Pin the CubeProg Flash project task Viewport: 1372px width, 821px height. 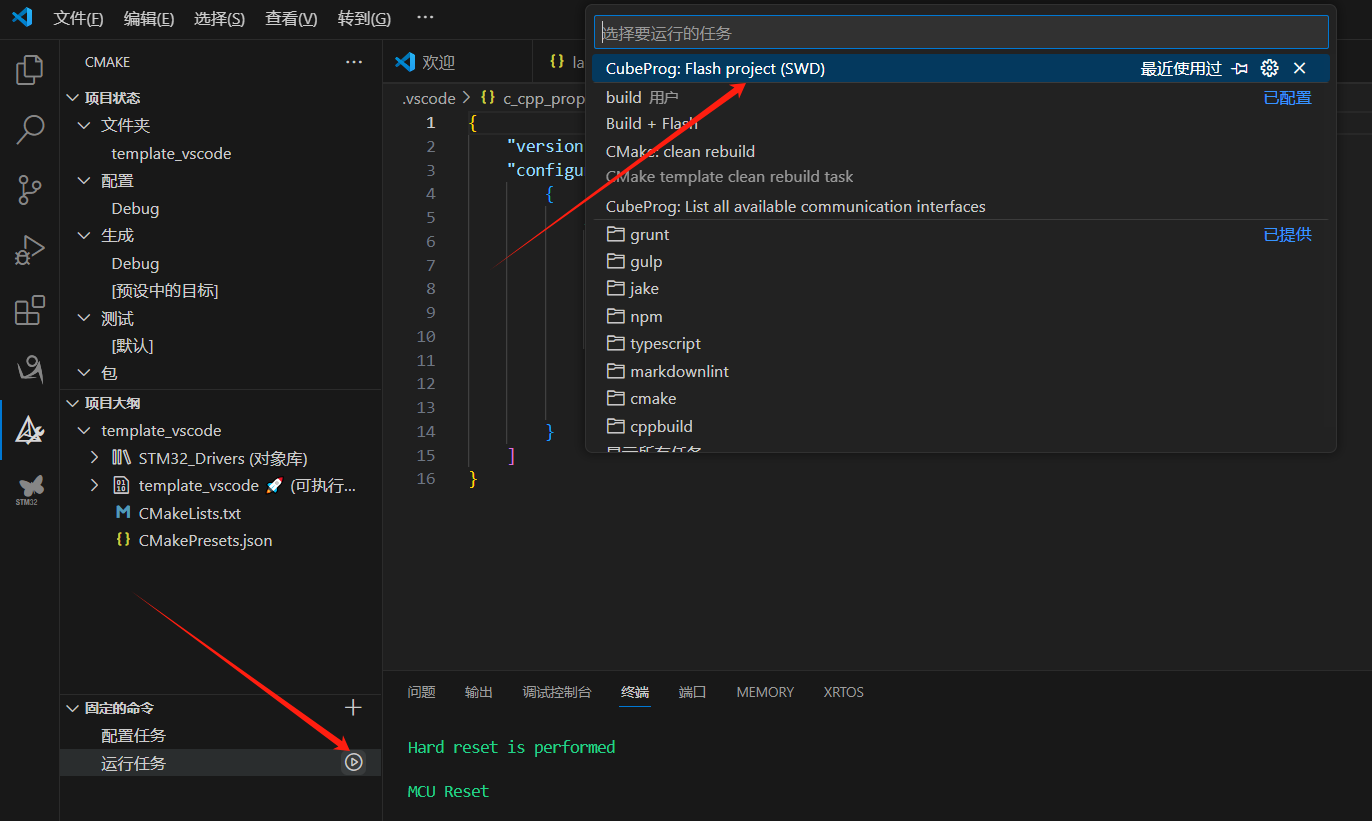[1241, 68]
